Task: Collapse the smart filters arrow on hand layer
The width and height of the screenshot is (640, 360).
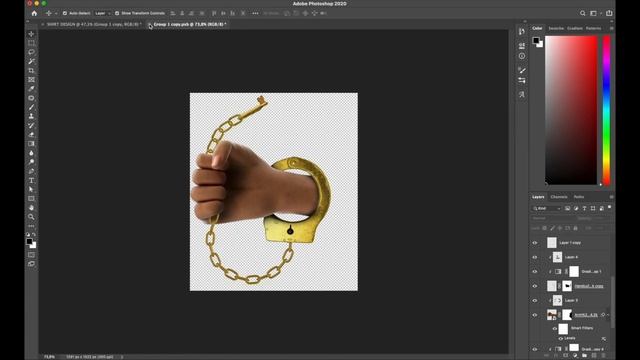Action: [x=608, y=315]
